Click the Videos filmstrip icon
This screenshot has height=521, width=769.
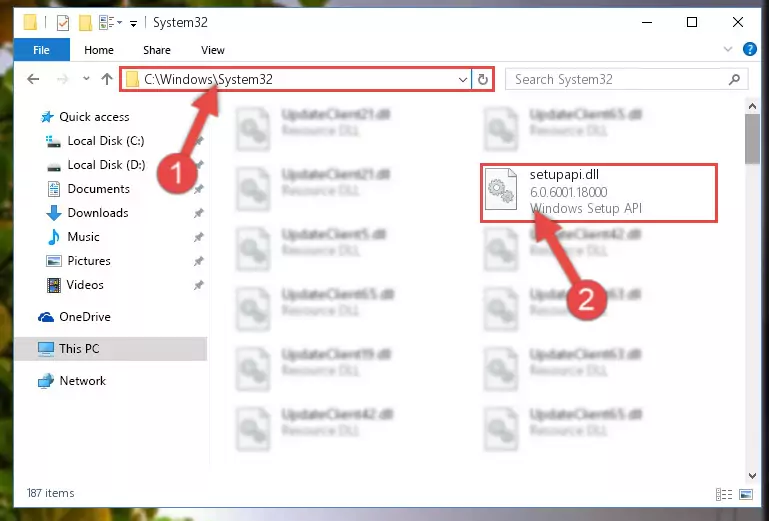[x=53, y=285]
